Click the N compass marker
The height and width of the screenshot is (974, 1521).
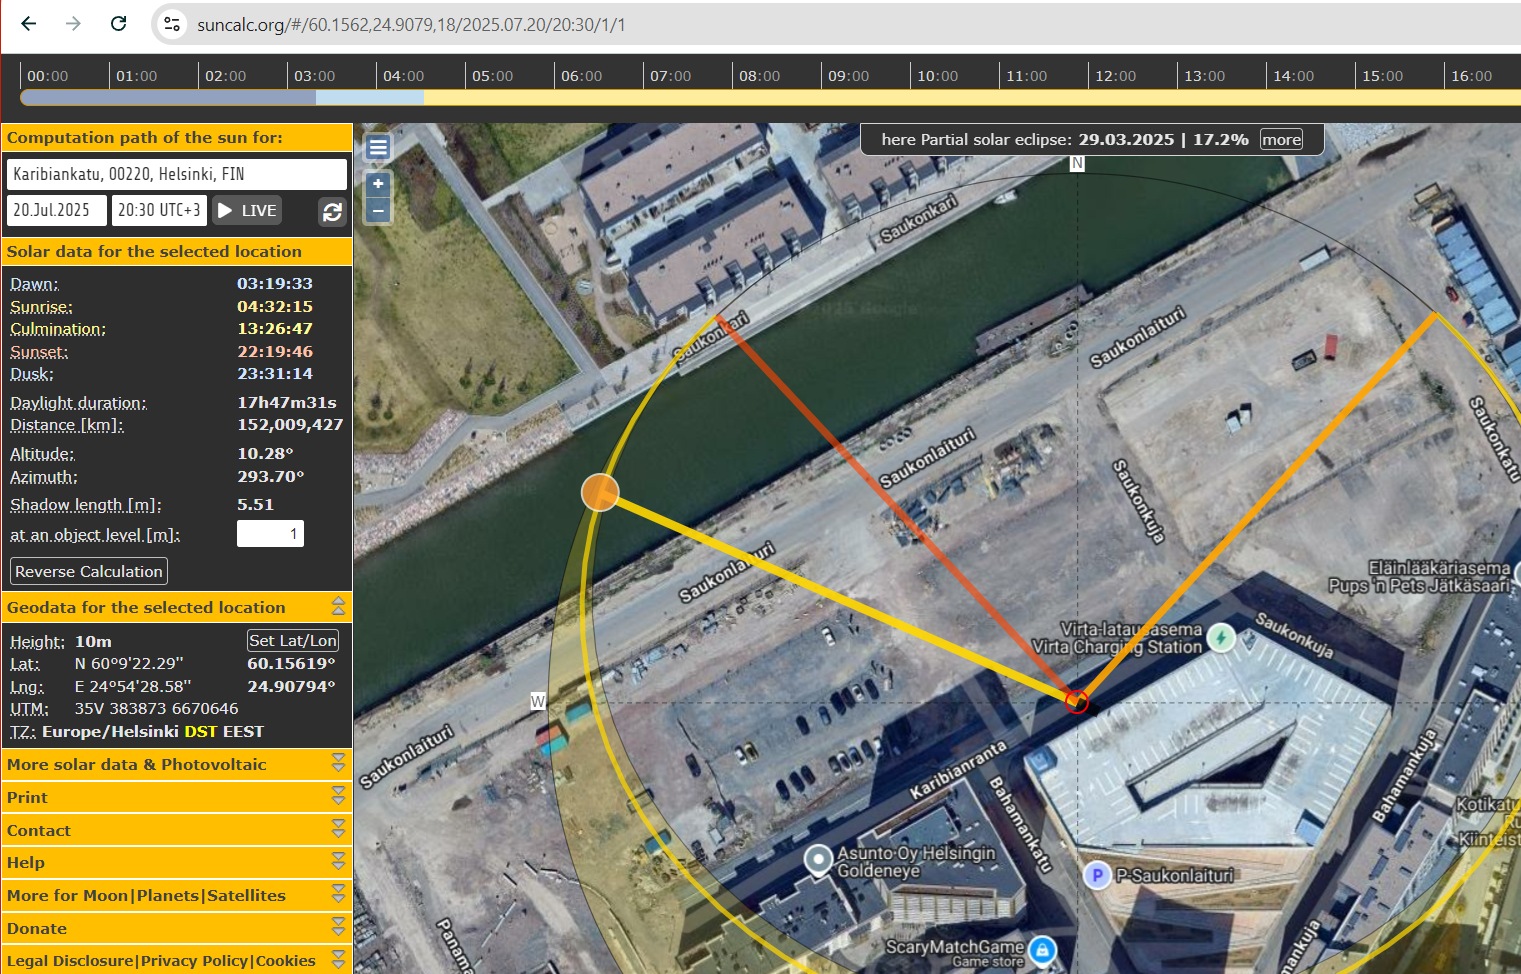tap(1077, 163)
